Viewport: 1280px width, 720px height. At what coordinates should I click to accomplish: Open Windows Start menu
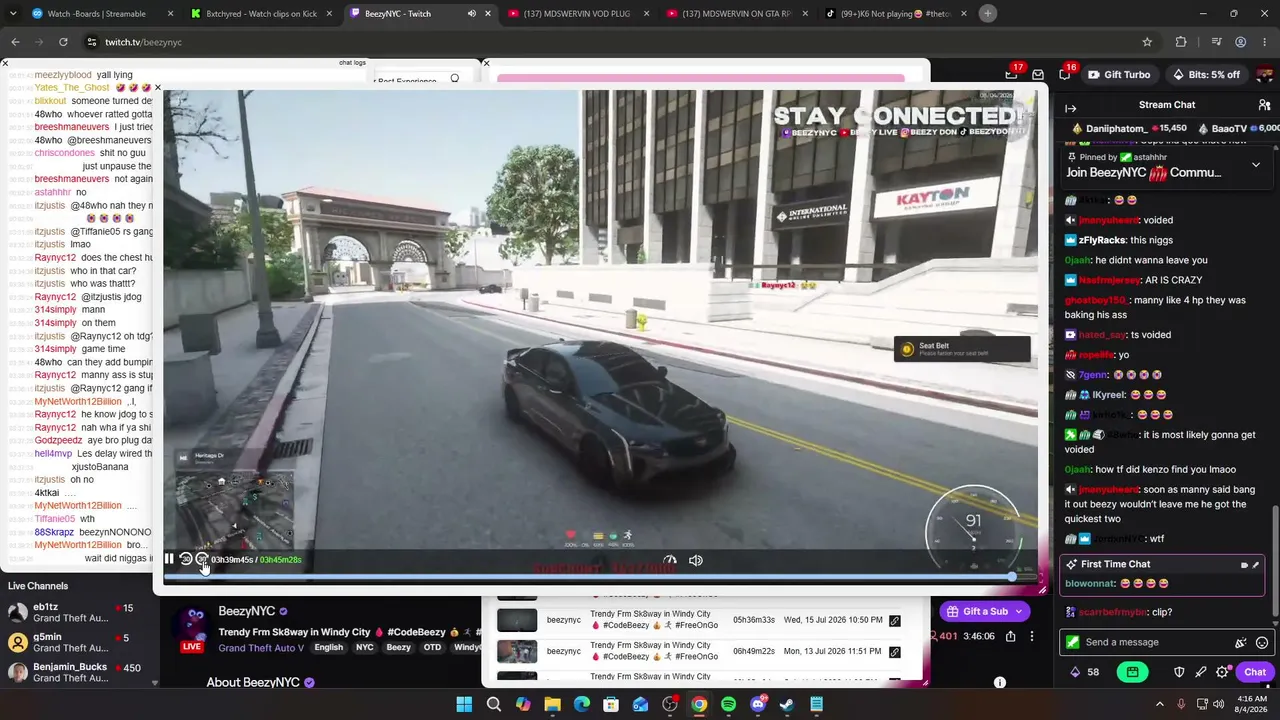click(x=464, y=705)
